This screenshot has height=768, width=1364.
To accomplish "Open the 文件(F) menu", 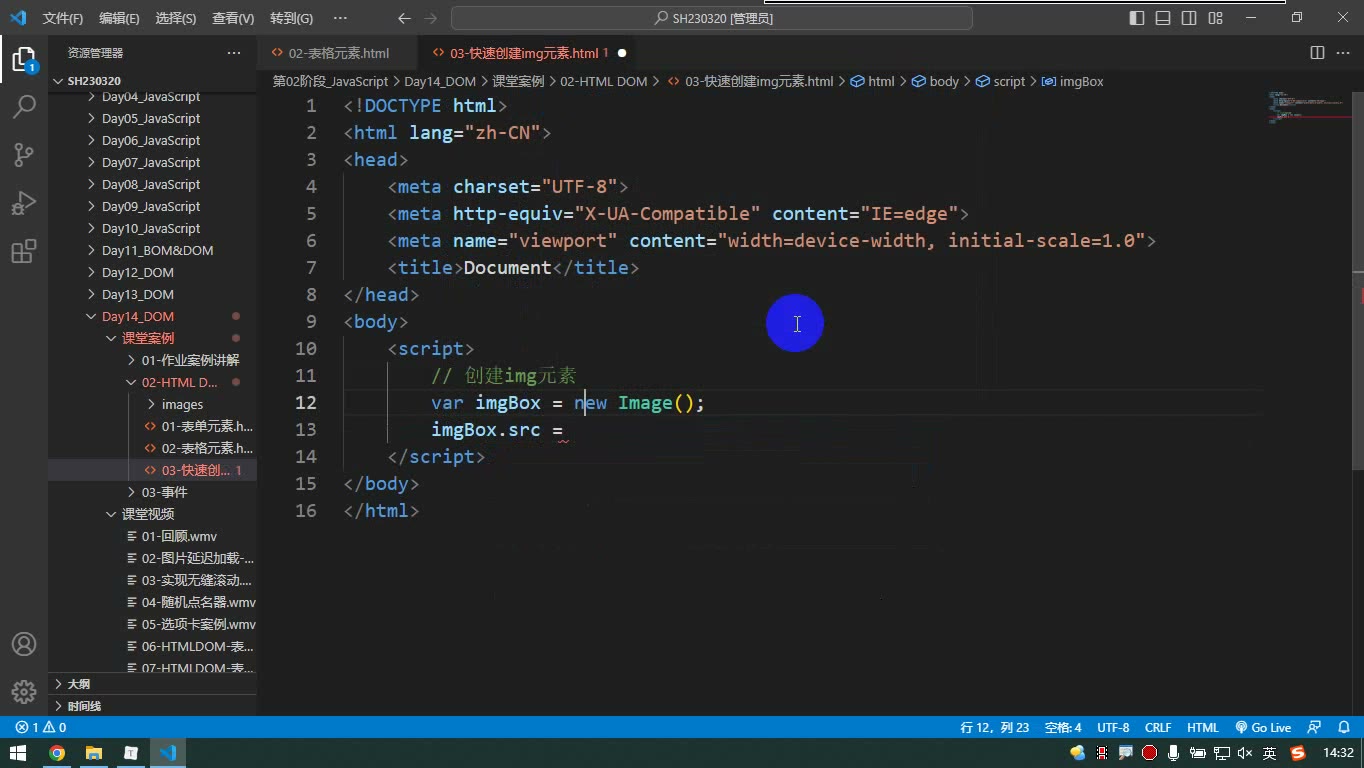I will pyautogui.click(x=63, y=18).
